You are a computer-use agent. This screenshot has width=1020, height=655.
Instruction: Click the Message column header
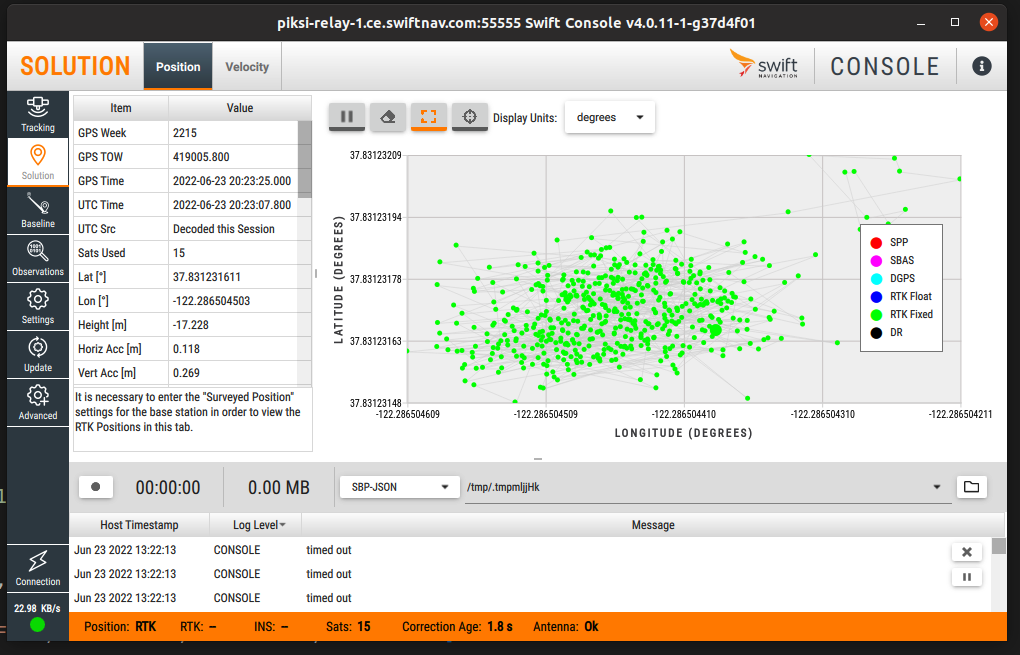tap(653, 524)
